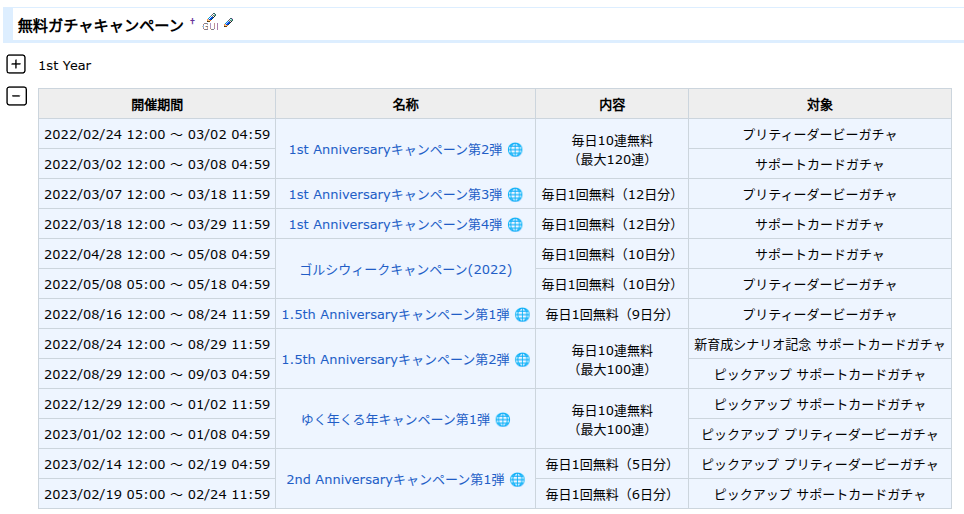This screenshot has width=964, height=514.
Task: Select date cell 2022/08/29 12:00 ～ 09/03 04:59
Action: [157, 374]
